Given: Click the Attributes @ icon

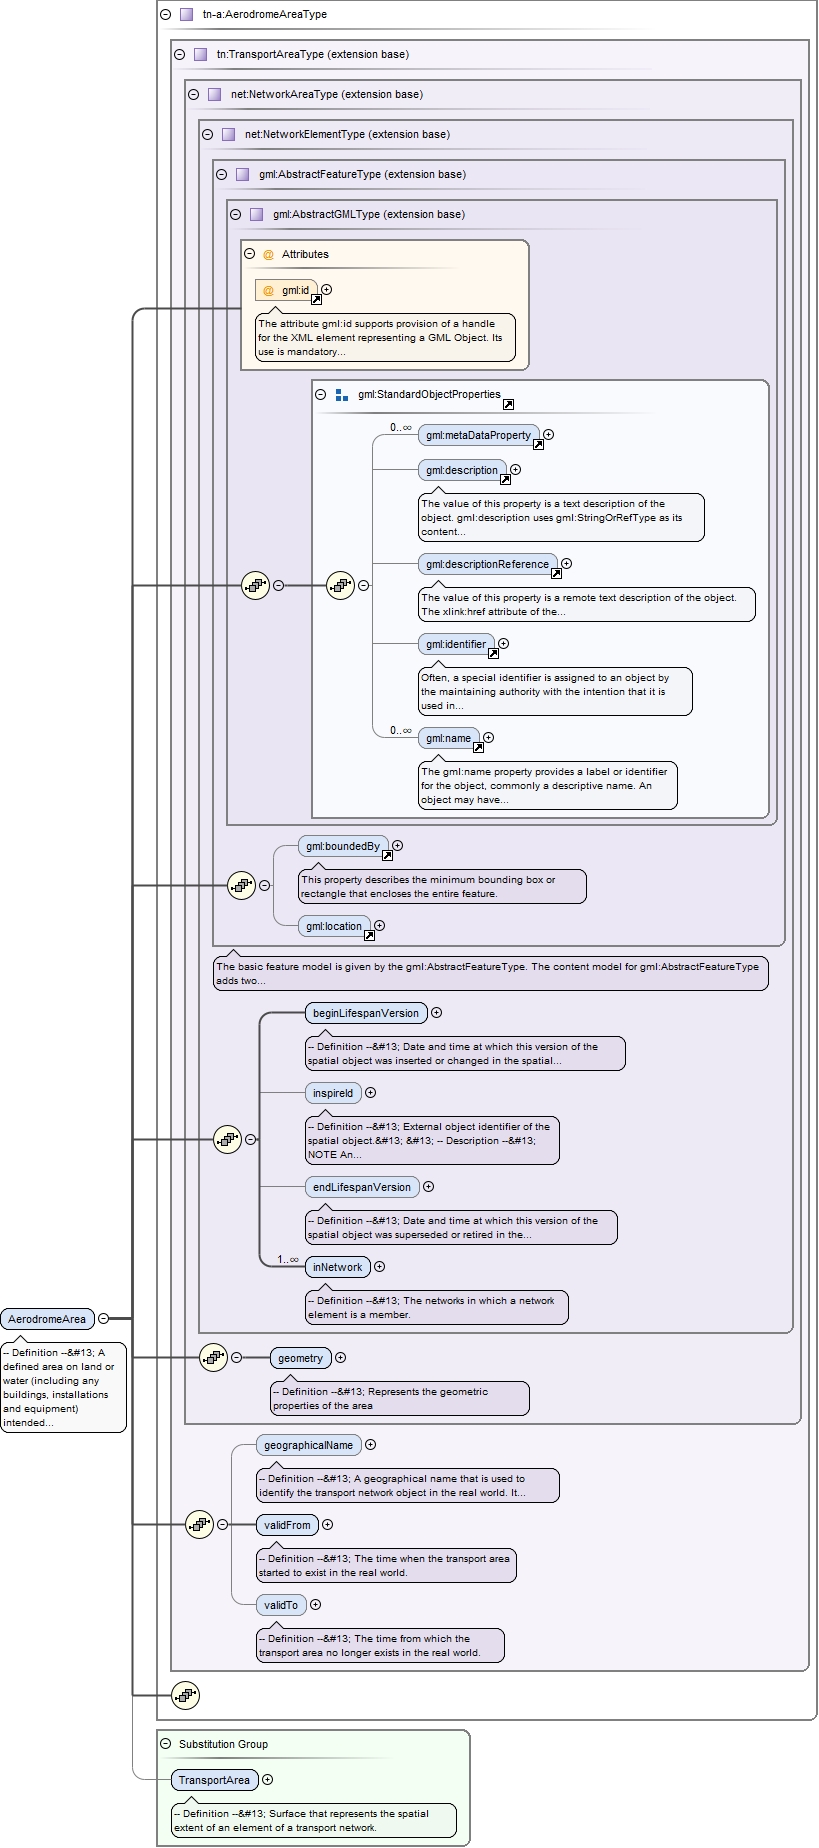Looking at the screenshot, I should (268, 255).
